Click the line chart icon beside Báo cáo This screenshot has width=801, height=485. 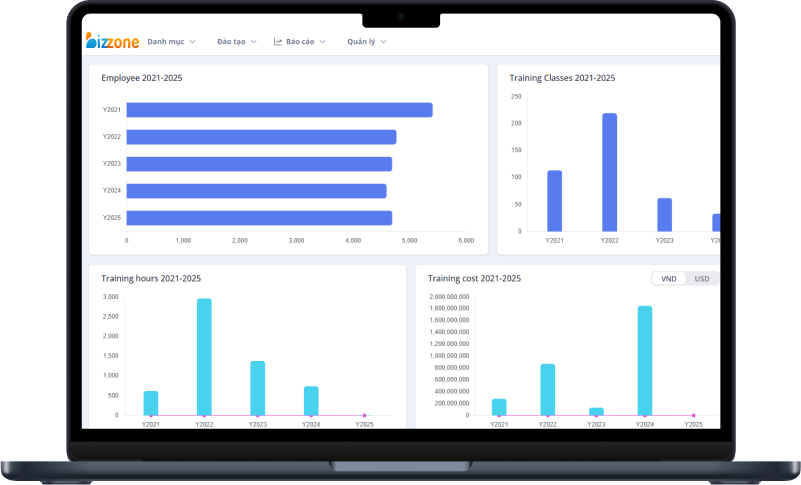[278, 42]
